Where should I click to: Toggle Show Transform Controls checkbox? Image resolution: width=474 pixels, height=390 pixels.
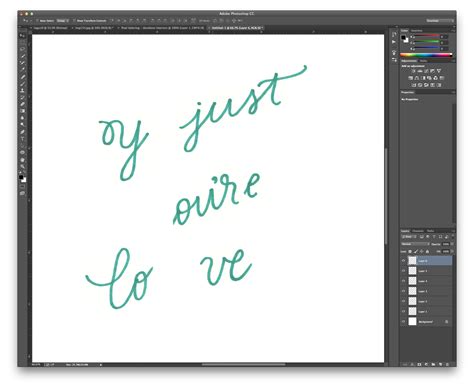(74, 21)
